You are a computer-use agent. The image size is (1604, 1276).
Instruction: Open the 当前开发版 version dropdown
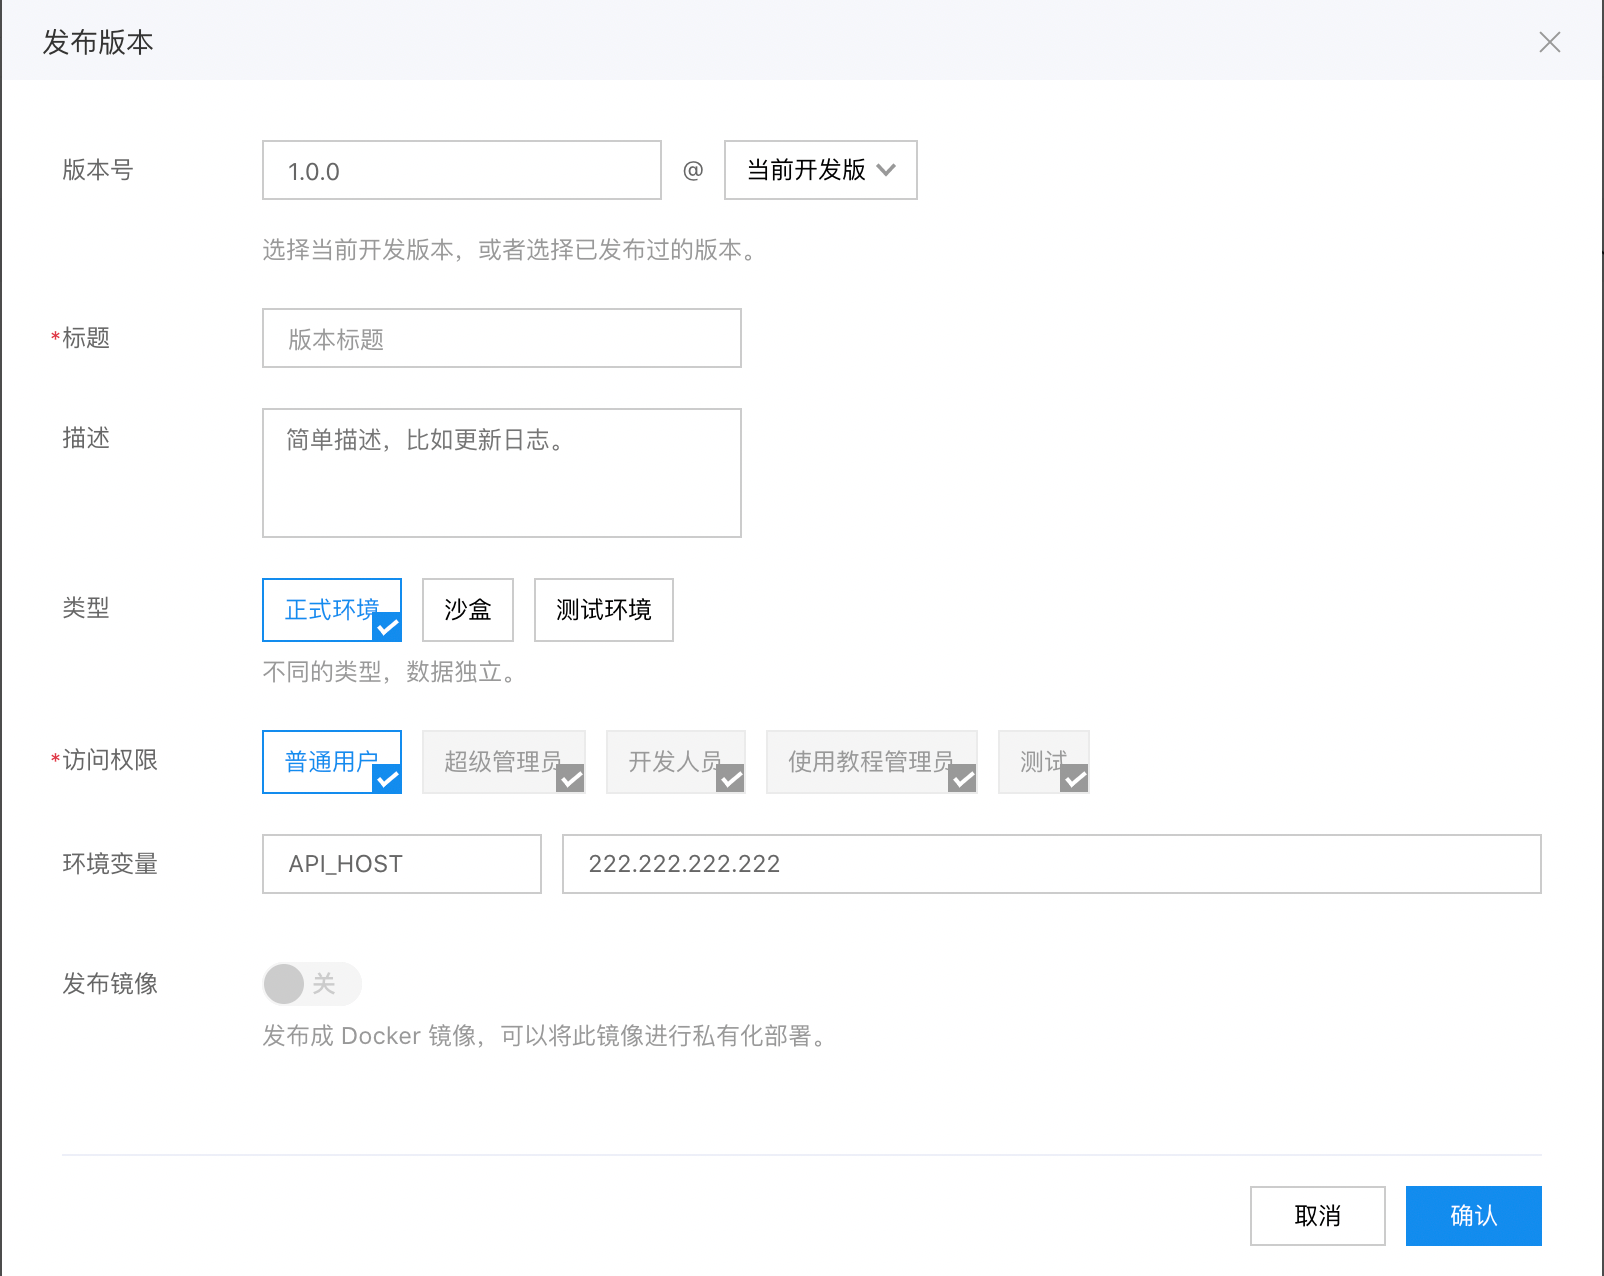pos(819,170)
